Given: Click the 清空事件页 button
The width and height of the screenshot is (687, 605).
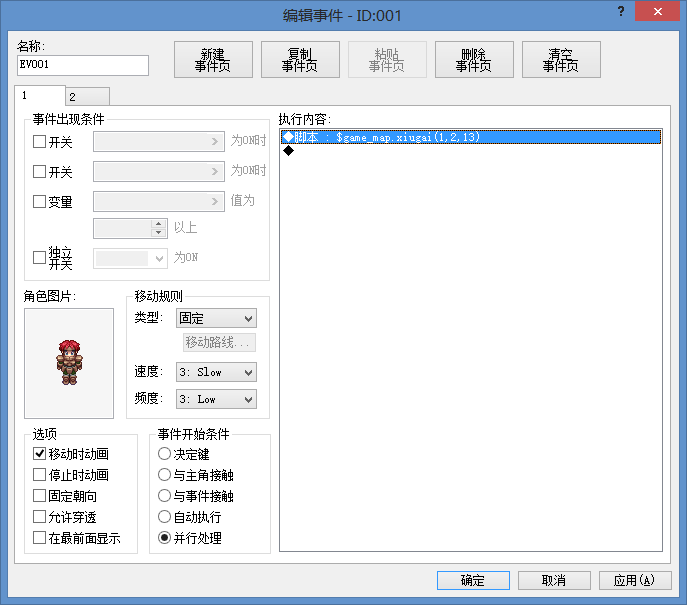Looking at the screenshot, I should coord(561,60).
